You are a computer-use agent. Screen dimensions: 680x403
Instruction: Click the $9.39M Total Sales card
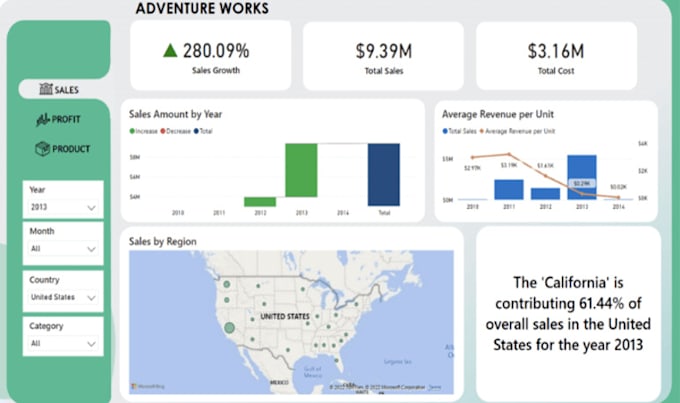pos(383,56)
